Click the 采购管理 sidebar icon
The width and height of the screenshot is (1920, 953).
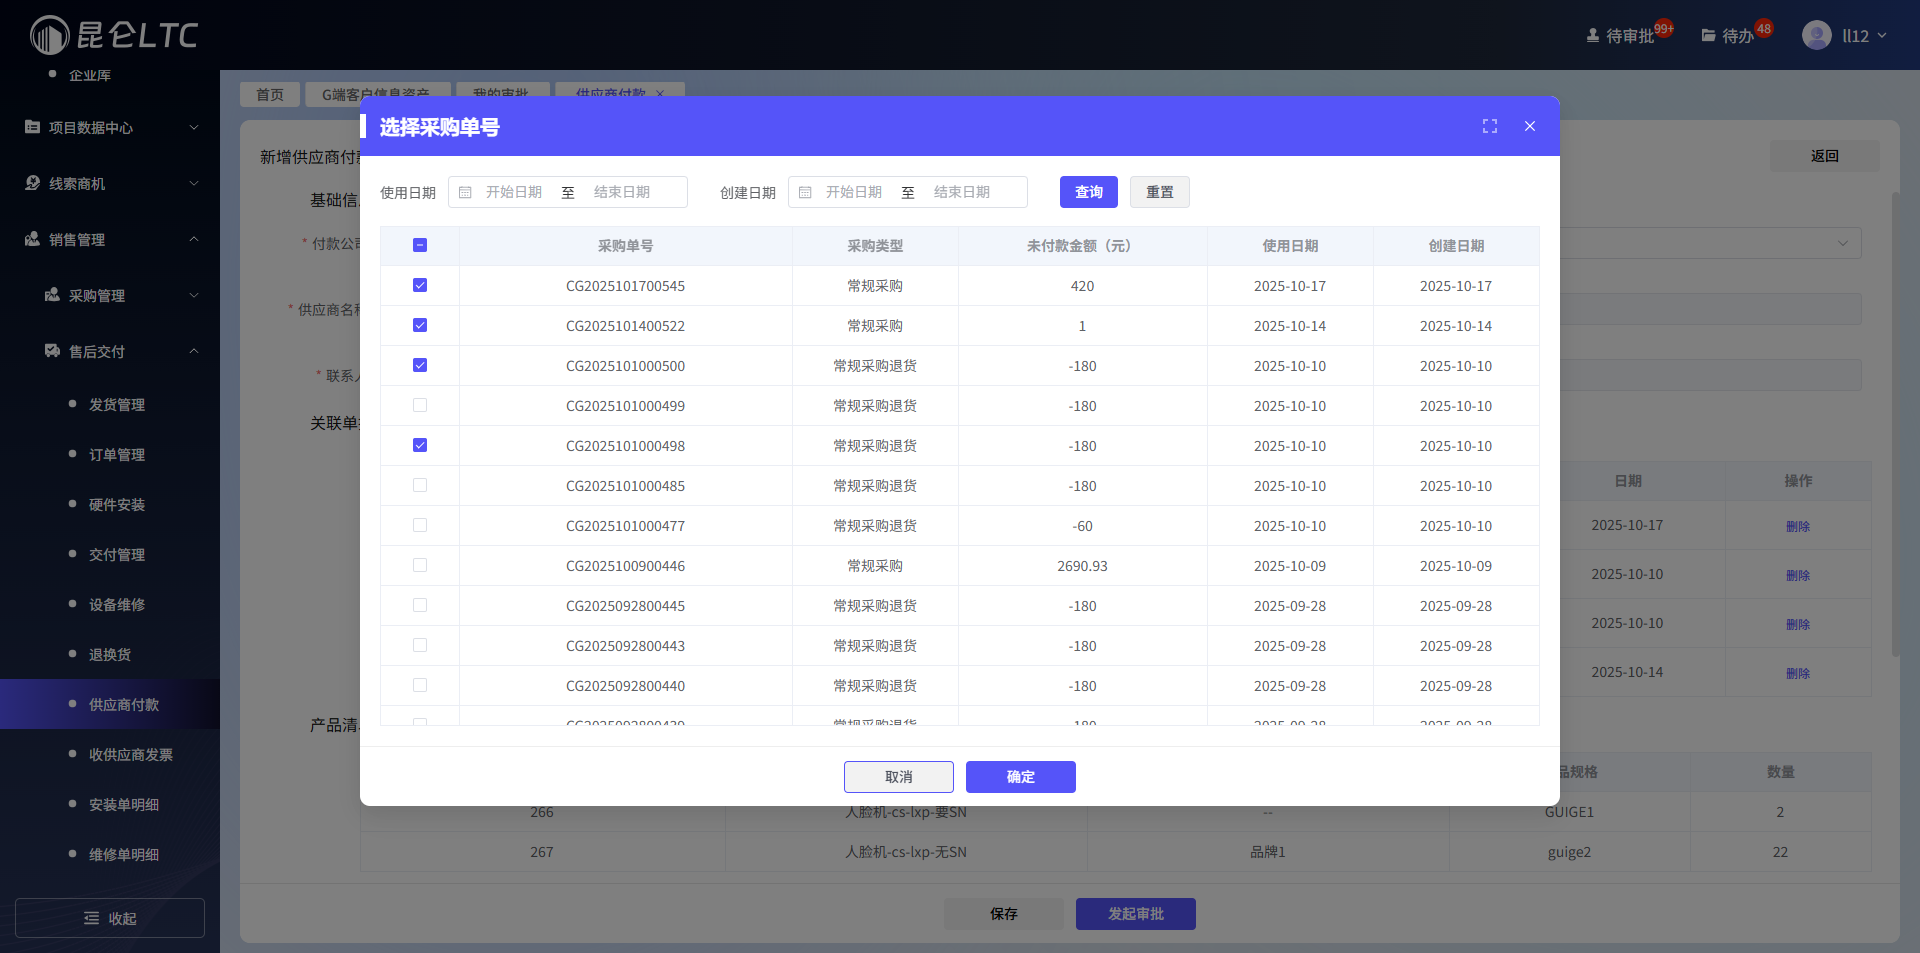[x=52, y=295]
